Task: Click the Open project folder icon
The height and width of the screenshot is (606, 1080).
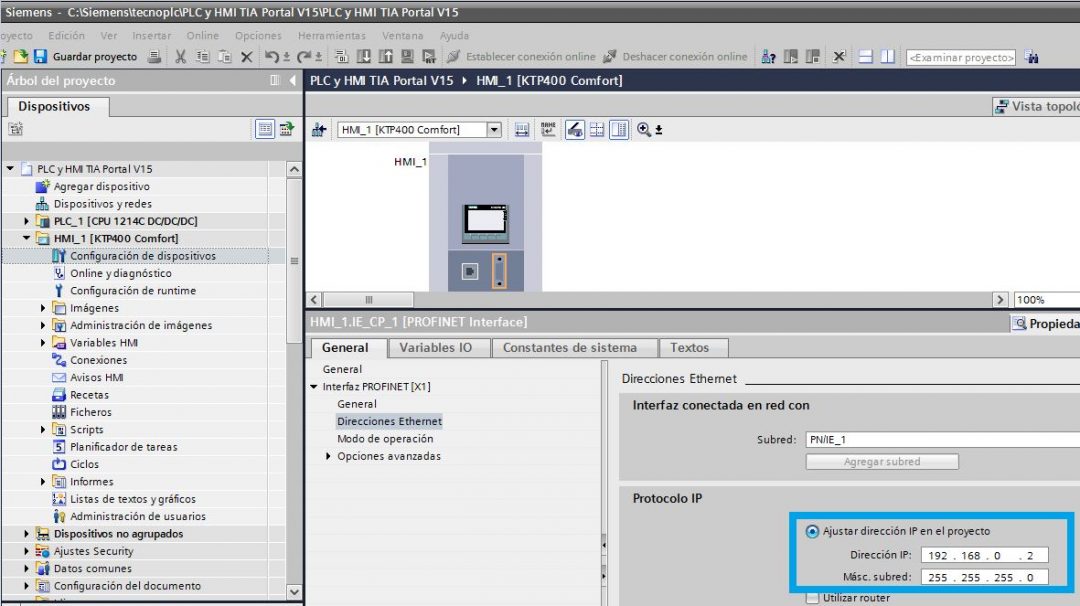Action: click(21, 56)
